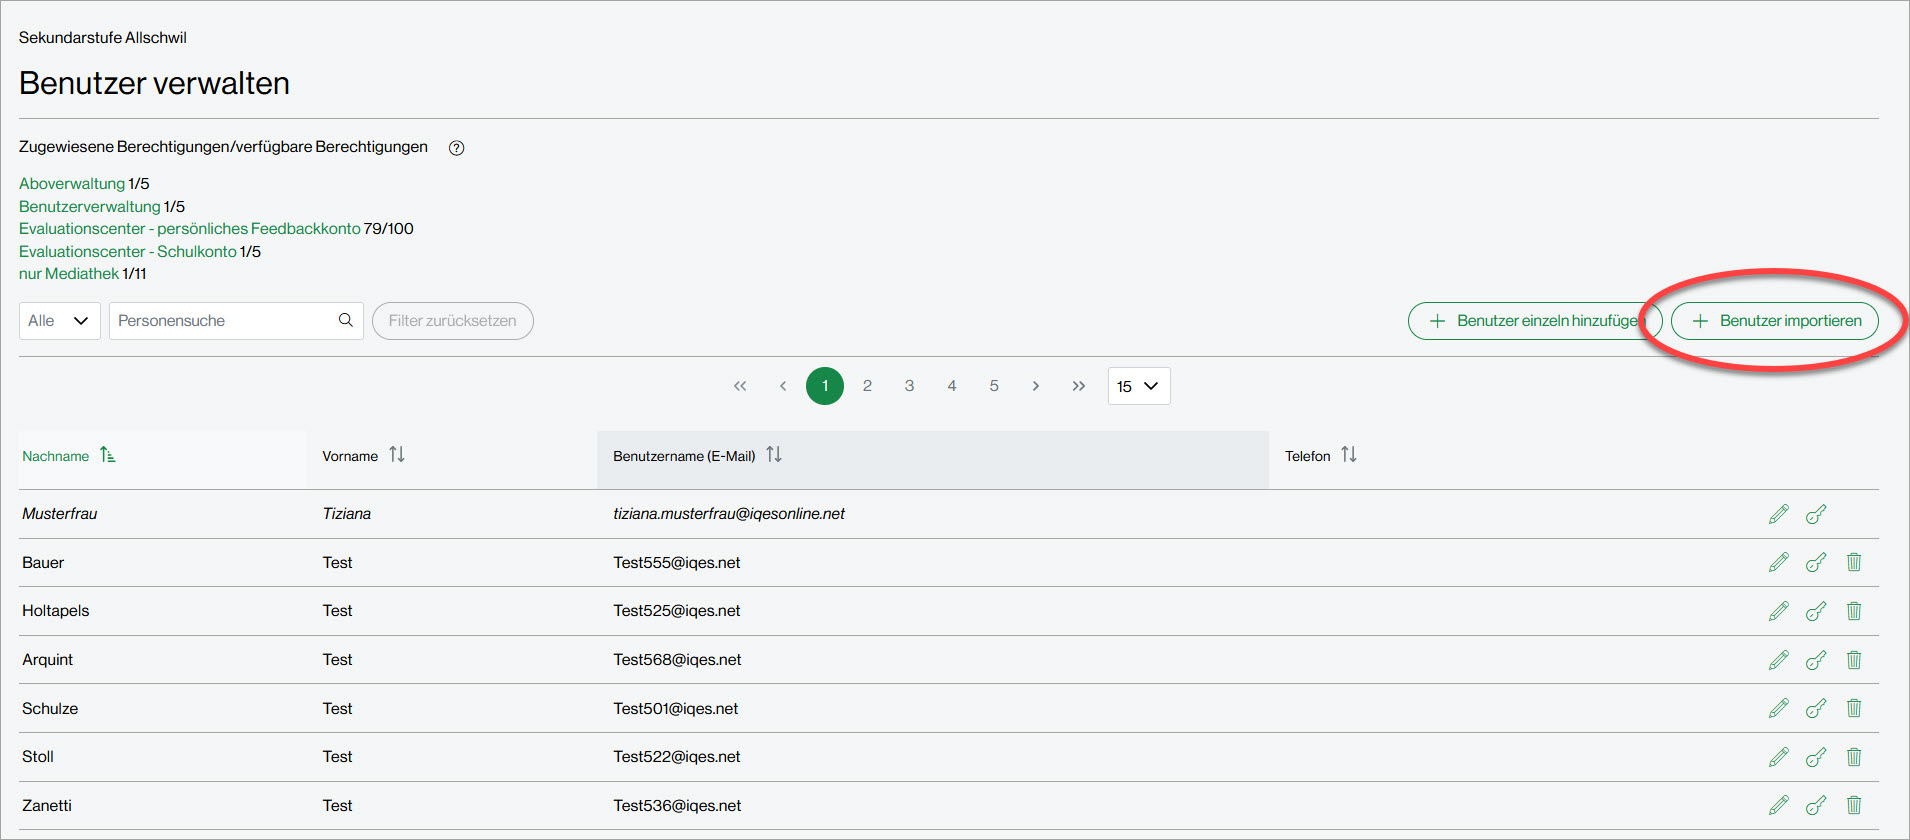Toggle sorting on the Telefon column
The image size is (1910, 840).
(1349, 455)
